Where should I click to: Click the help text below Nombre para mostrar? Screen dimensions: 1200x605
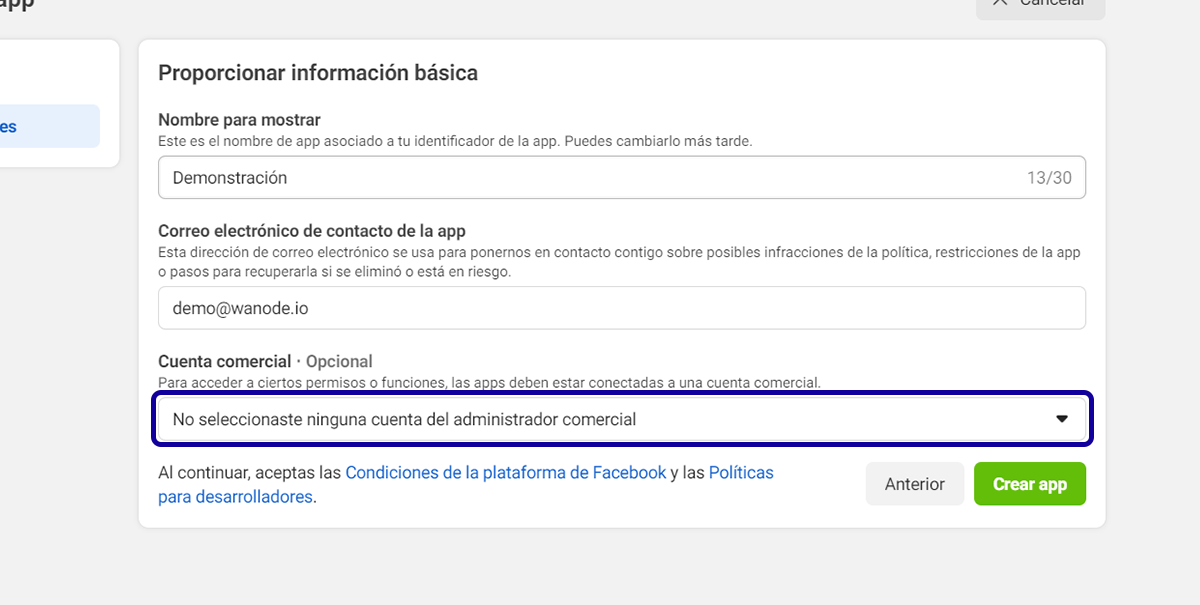pyautogui.click(x=455, y=142)
